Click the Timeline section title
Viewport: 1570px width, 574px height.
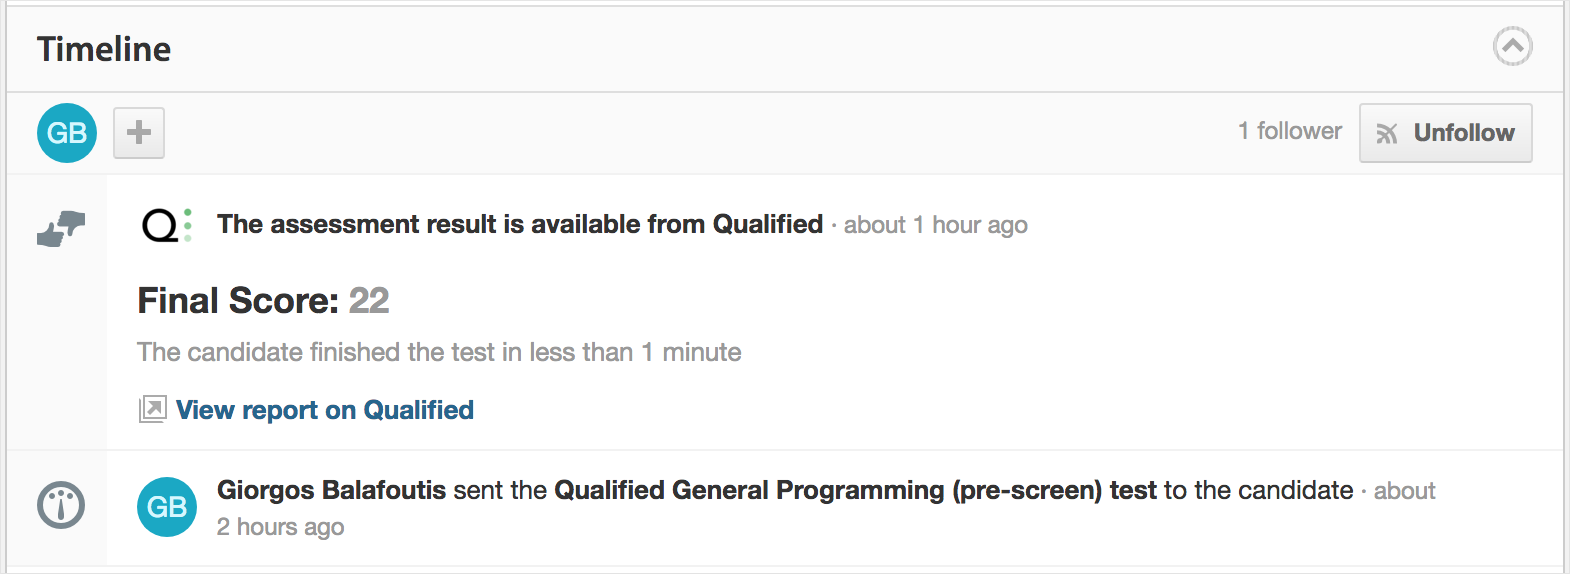click(104, 49)
